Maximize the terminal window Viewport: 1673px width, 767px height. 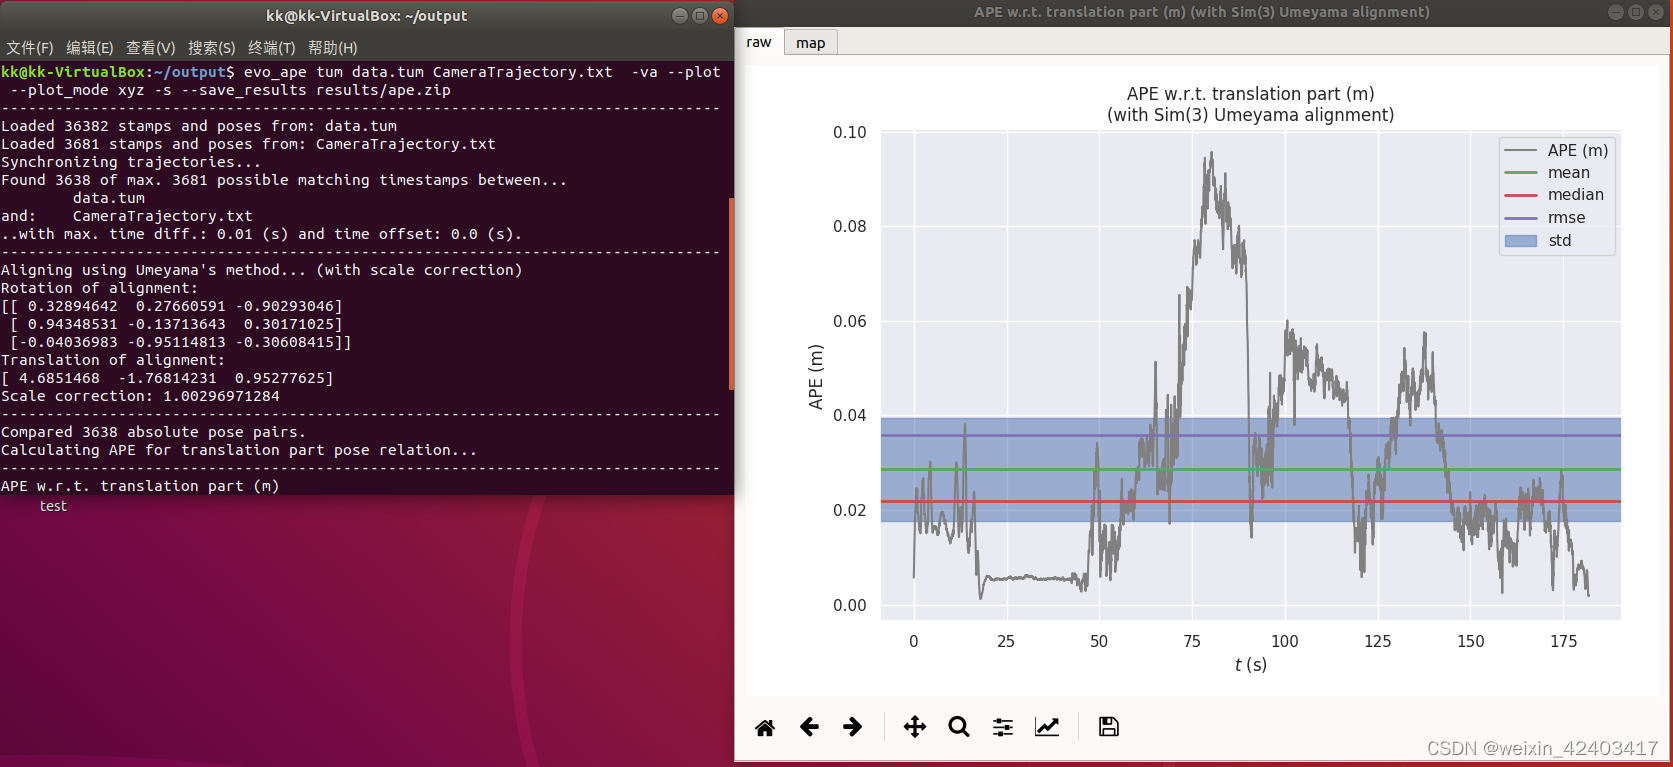tap(700, 15)
